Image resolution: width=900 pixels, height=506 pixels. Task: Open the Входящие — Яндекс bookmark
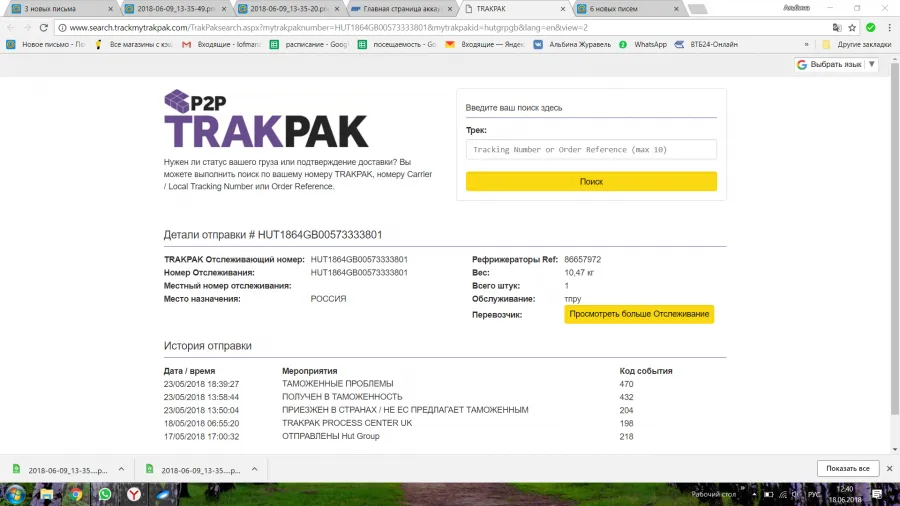[485, 44]
